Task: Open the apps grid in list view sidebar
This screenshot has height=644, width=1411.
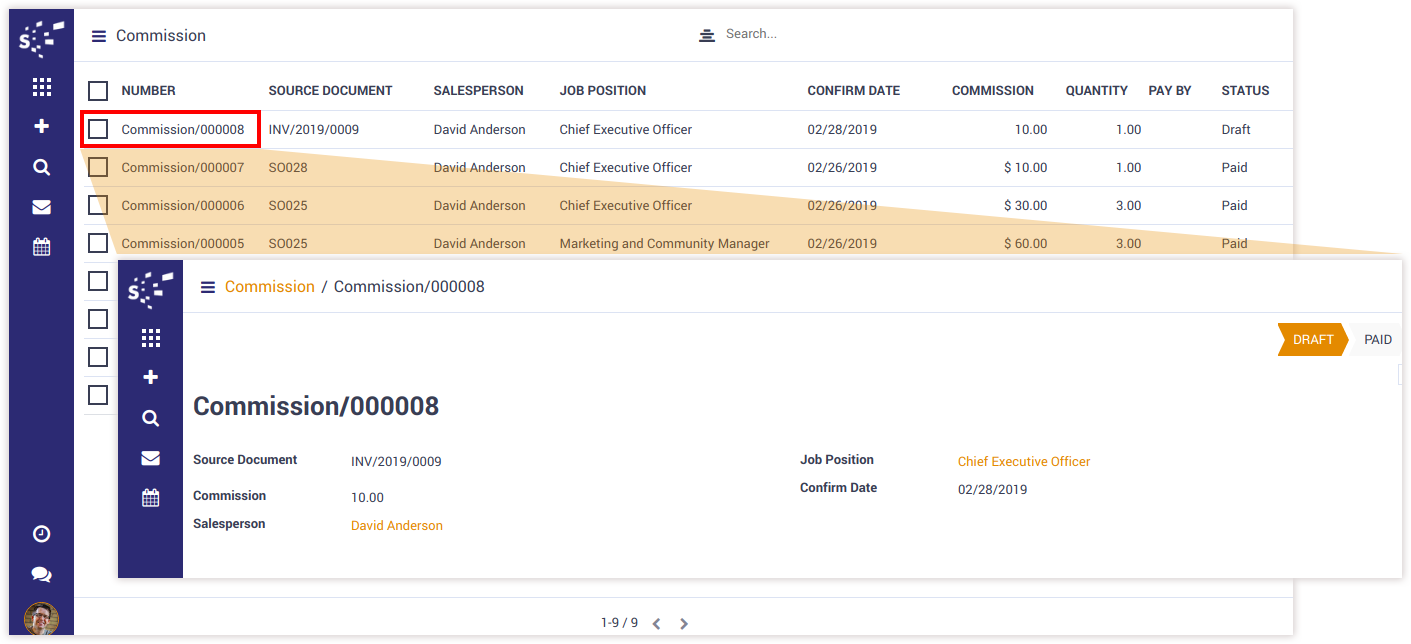Action: pos(41,87)
